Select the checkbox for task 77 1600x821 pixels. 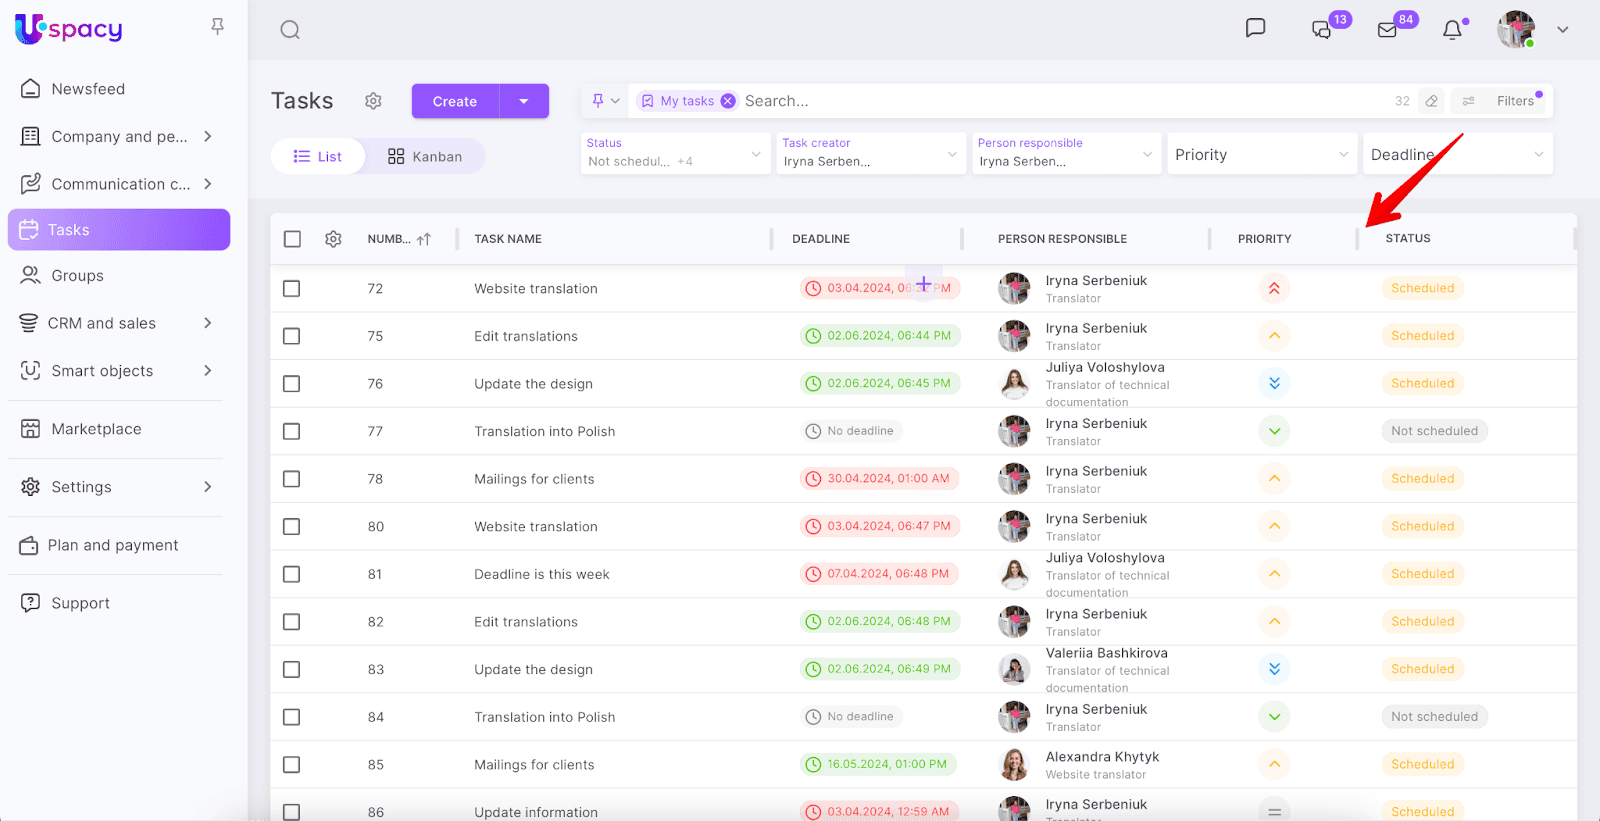(x=292, y=432)
